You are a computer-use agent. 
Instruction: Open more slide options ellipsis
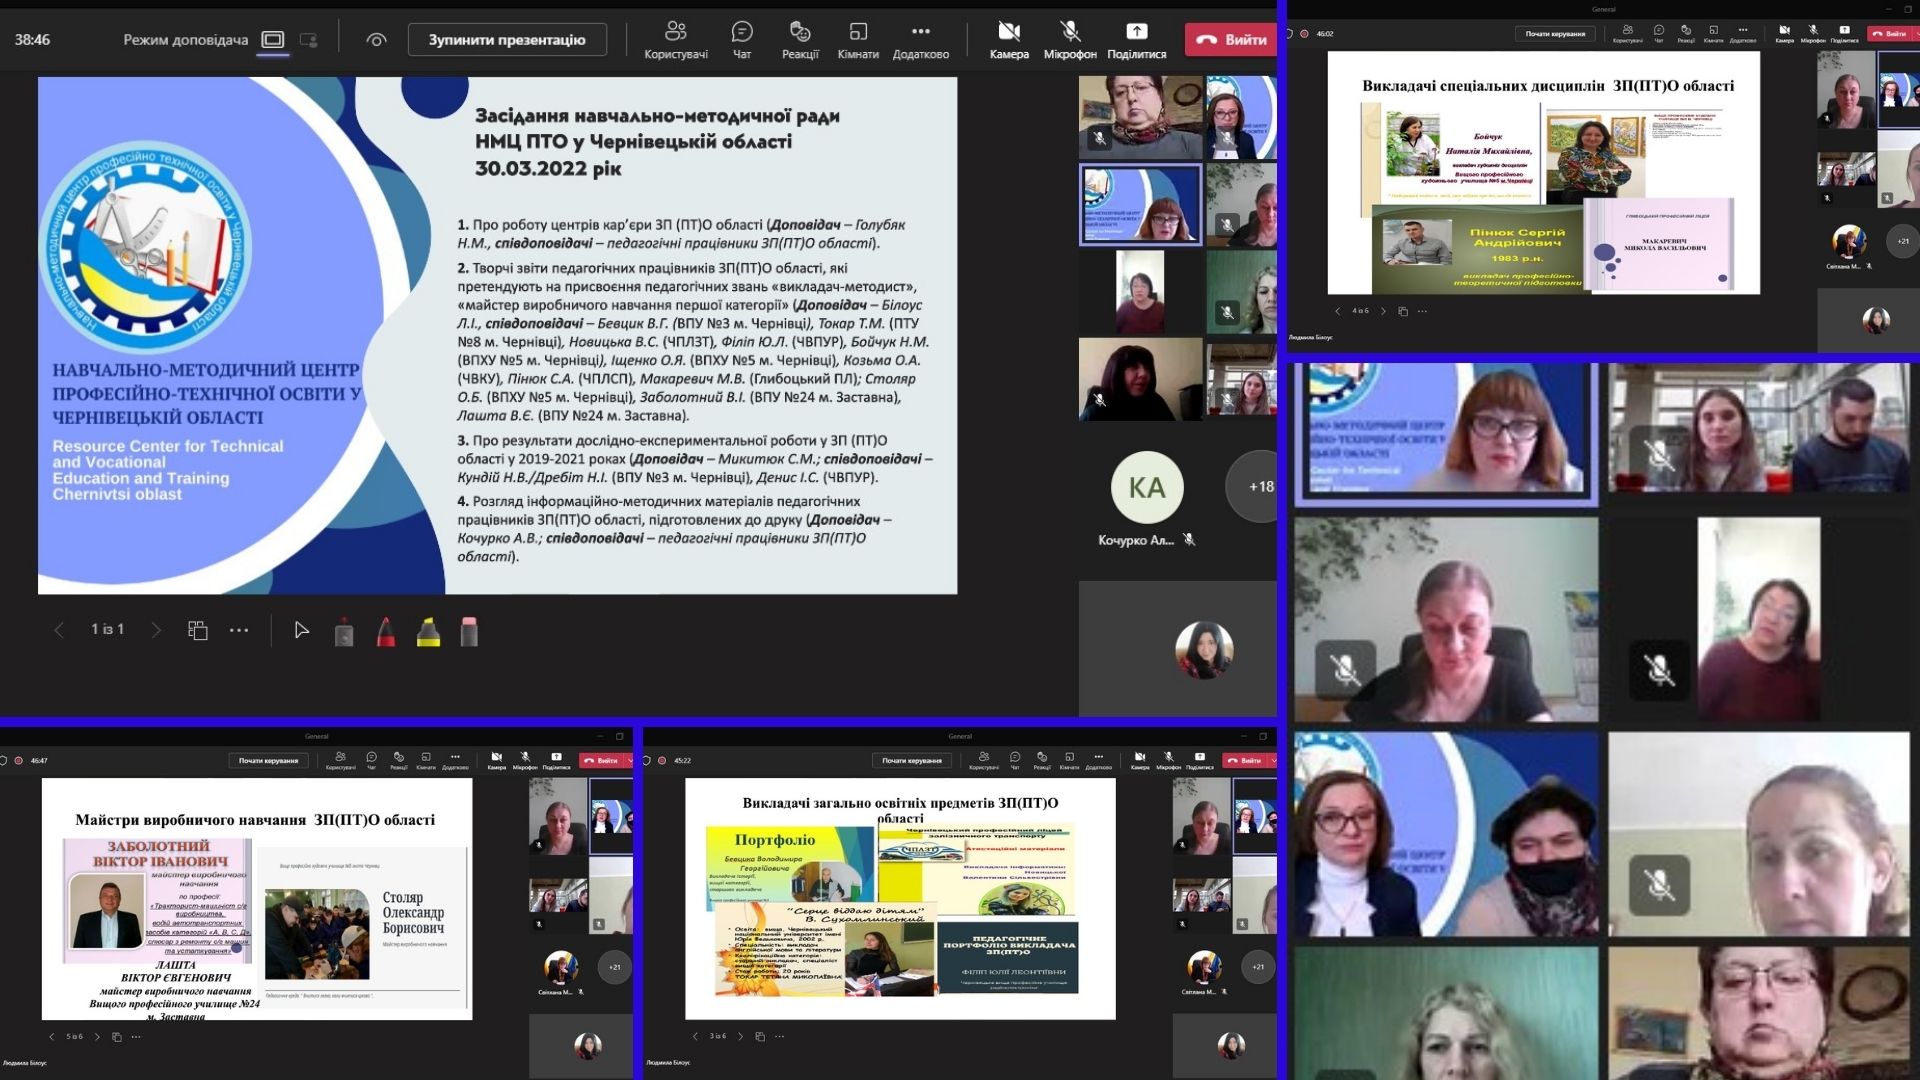tap(239, 630)
